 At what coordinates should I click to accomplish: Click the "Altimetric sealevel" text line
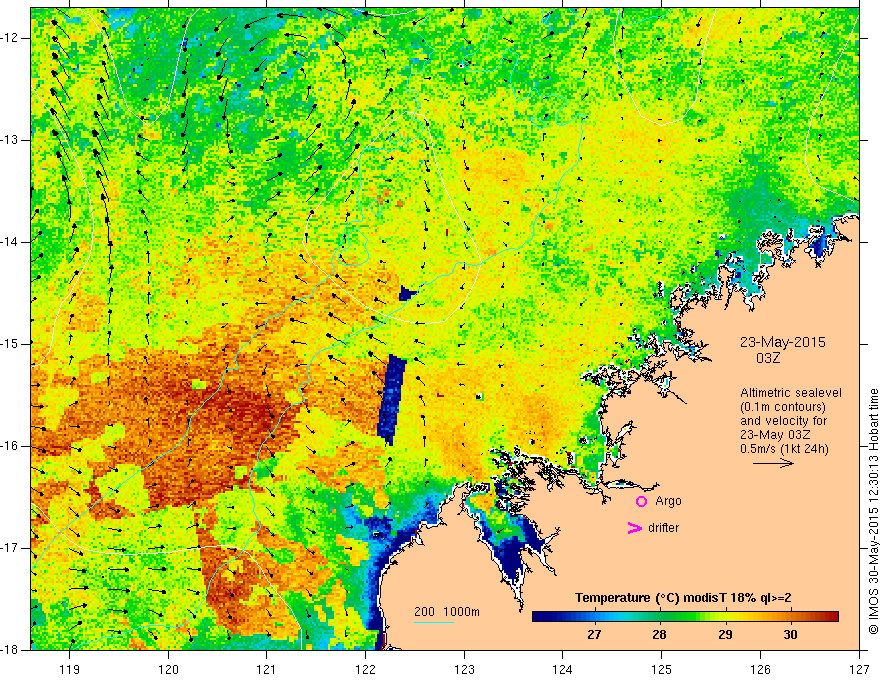tap(791, 393)
